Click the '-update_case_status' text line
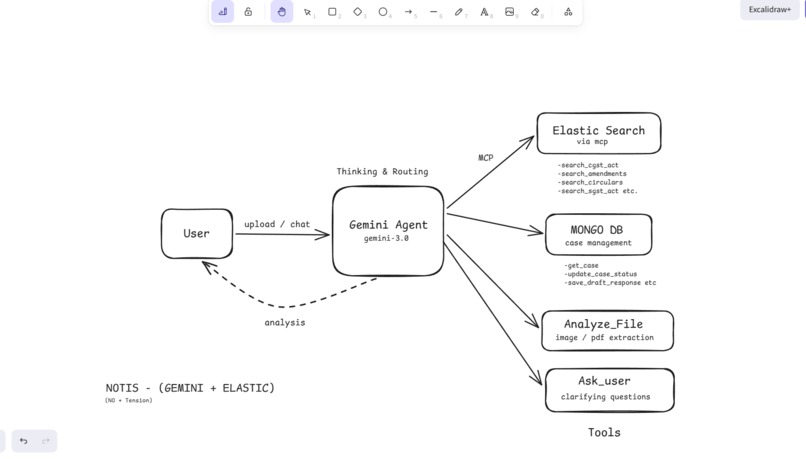The height and width of the screenshot is (459, 806). (x=601, y=274)
